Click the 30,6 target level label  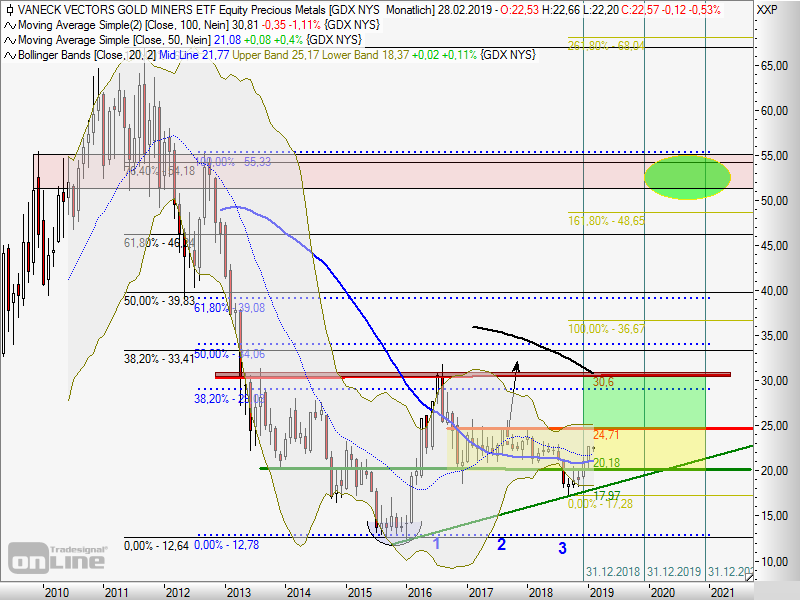[604, 382]
